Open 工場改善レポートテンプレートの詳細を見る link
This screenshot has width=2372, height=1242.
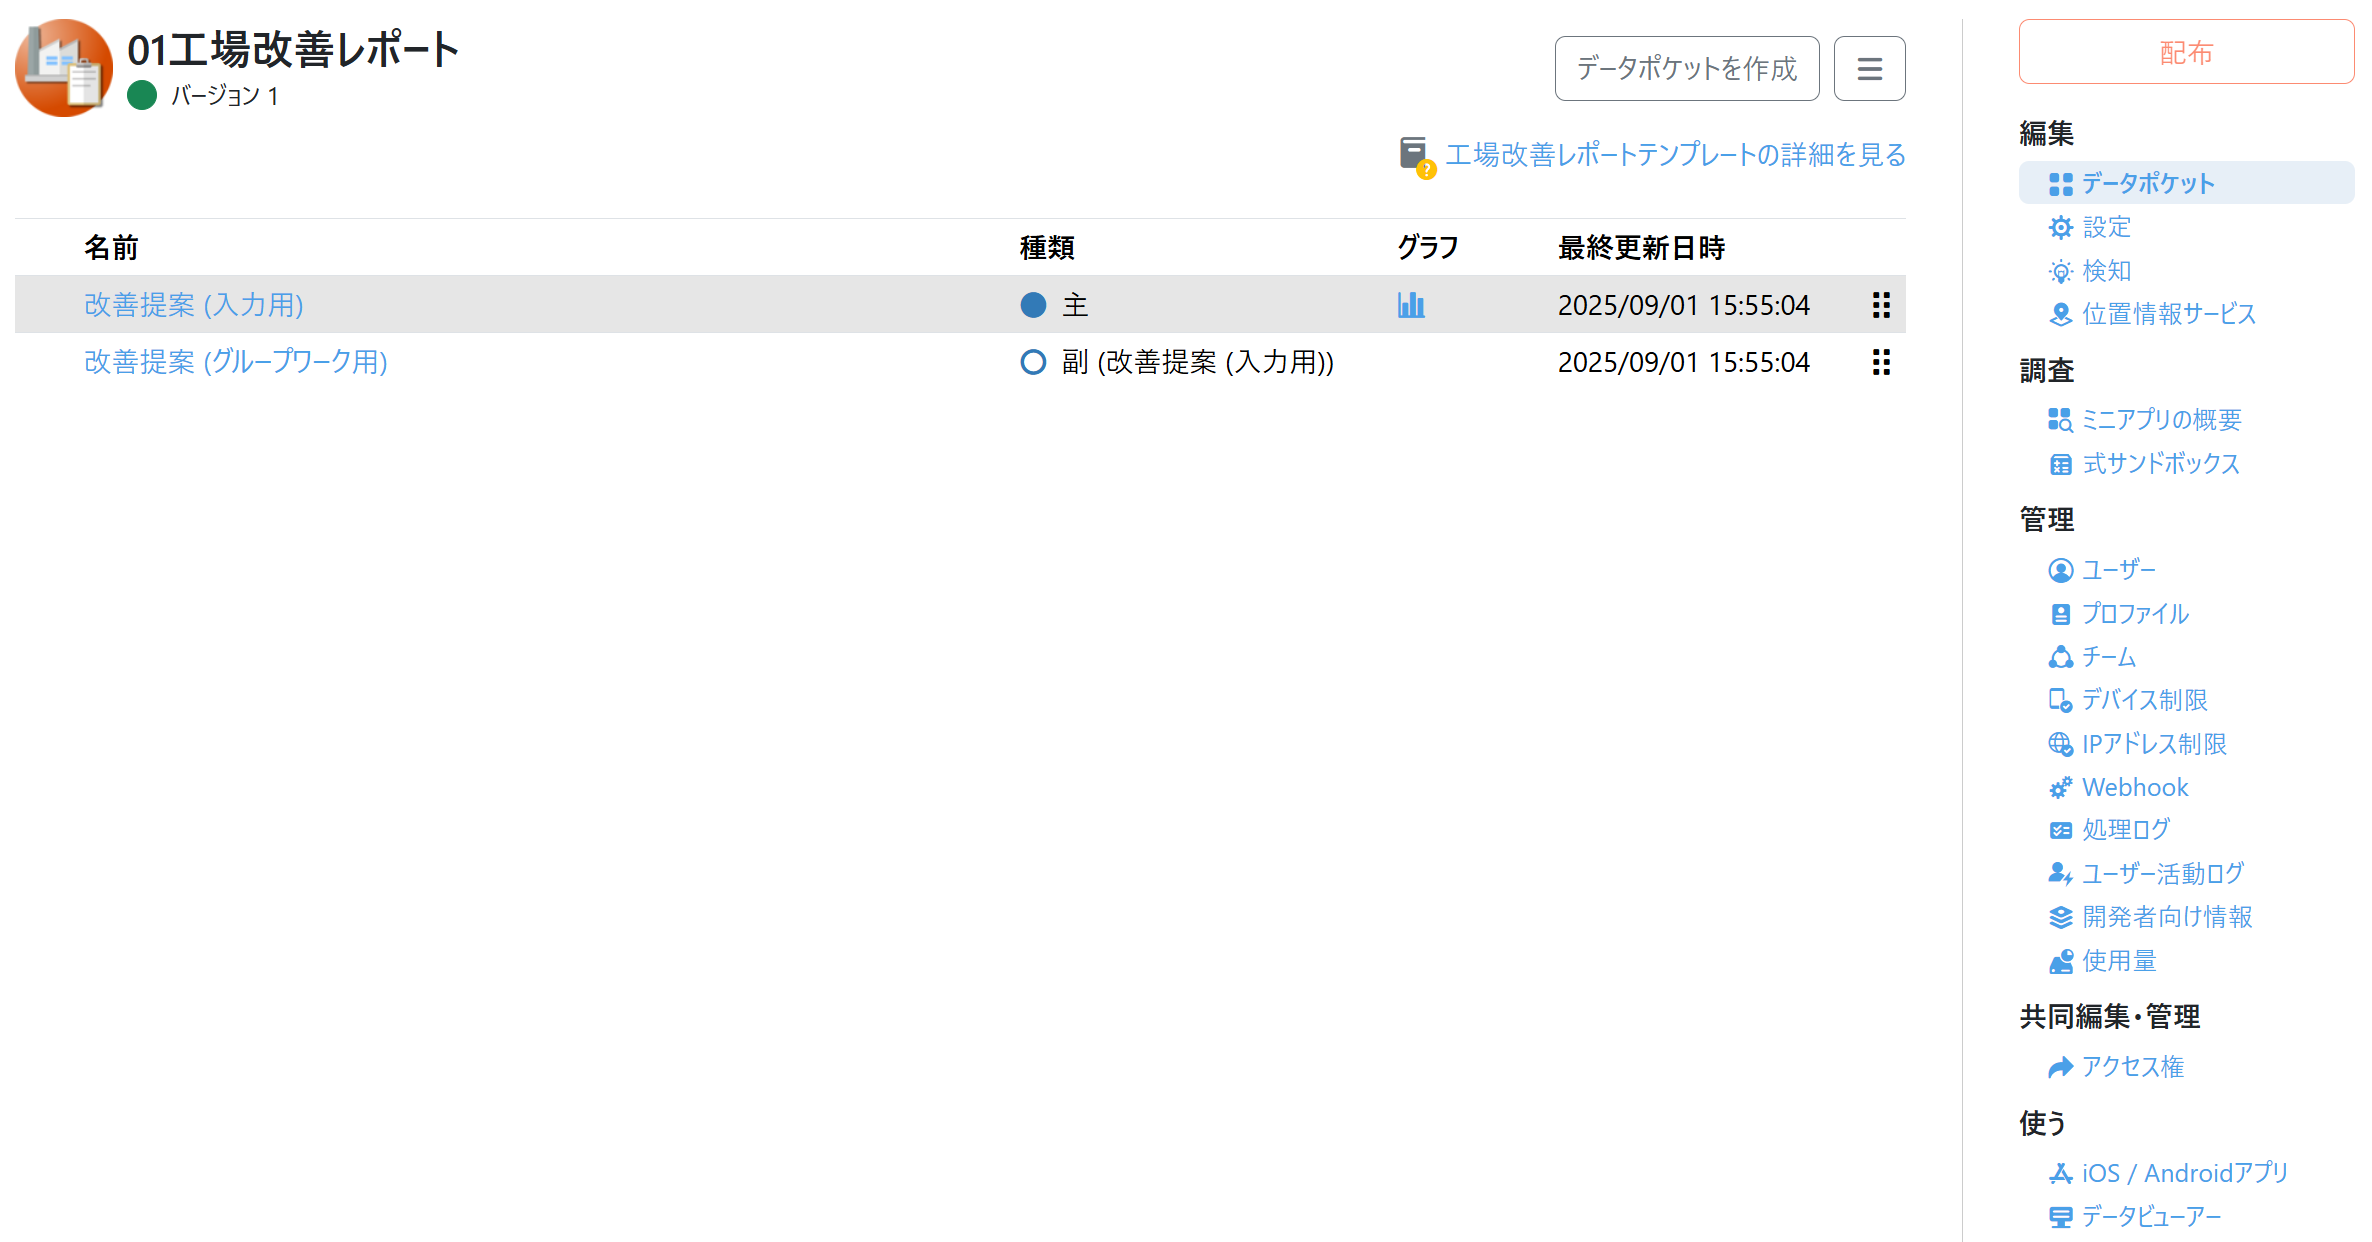coord(1675,155)
